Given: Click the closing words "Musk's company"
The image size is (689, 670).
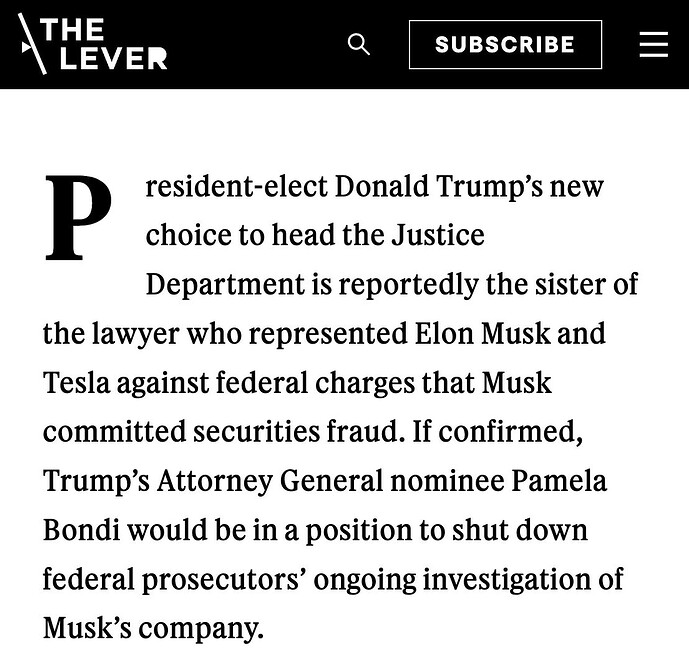Looking at the screenshot, I should (x=151, y=629).
